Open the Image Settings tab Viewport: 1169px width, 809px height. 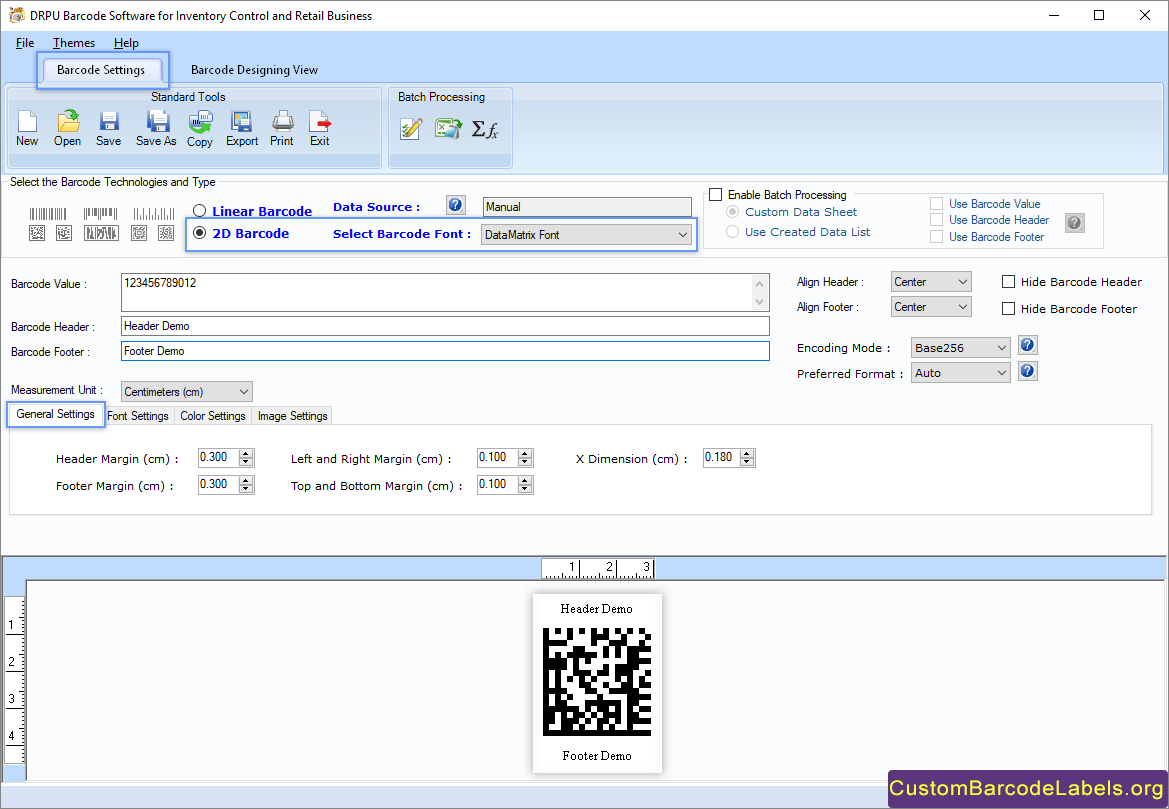click(293, 416)
